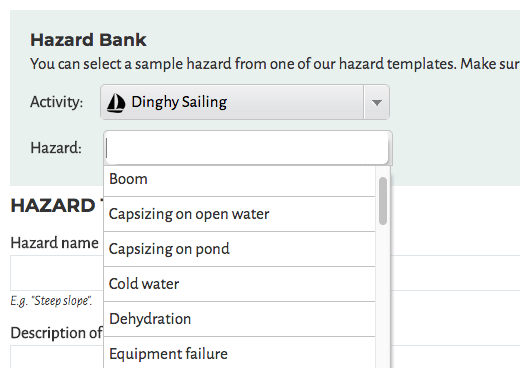Click the Hazard name field label

(55, 243)
